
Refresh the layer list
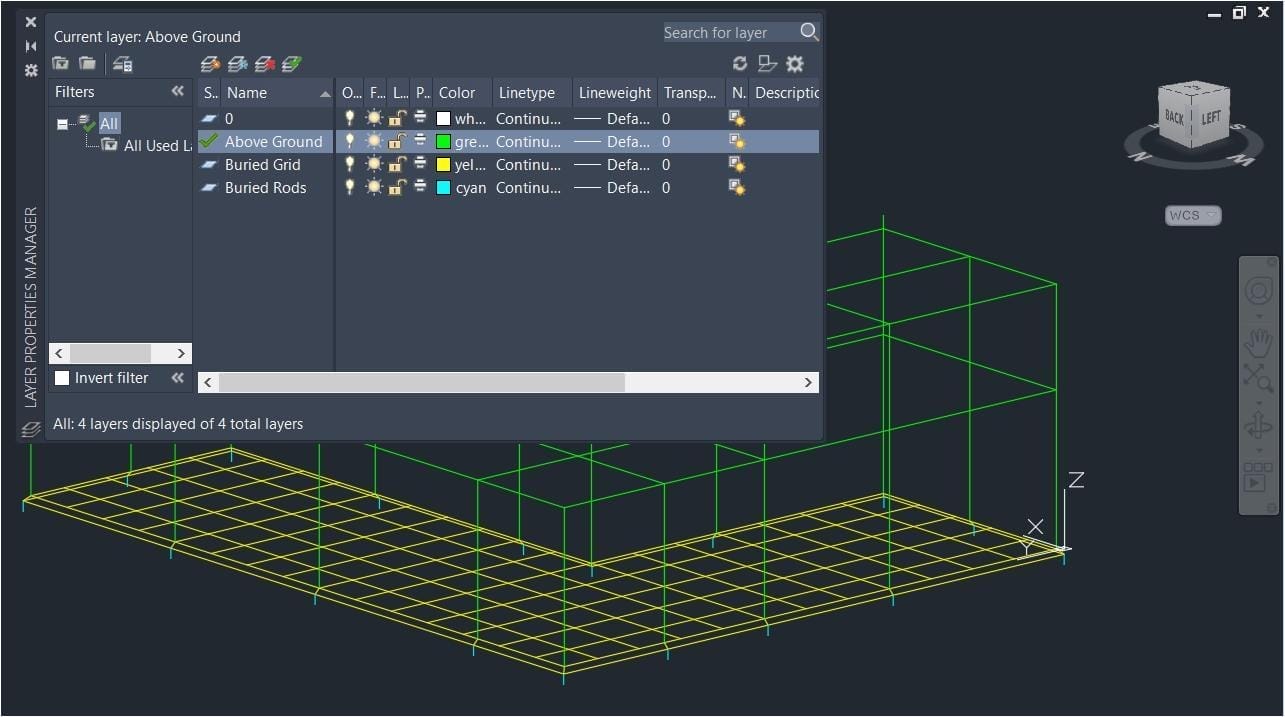click(x=740, y=63)
